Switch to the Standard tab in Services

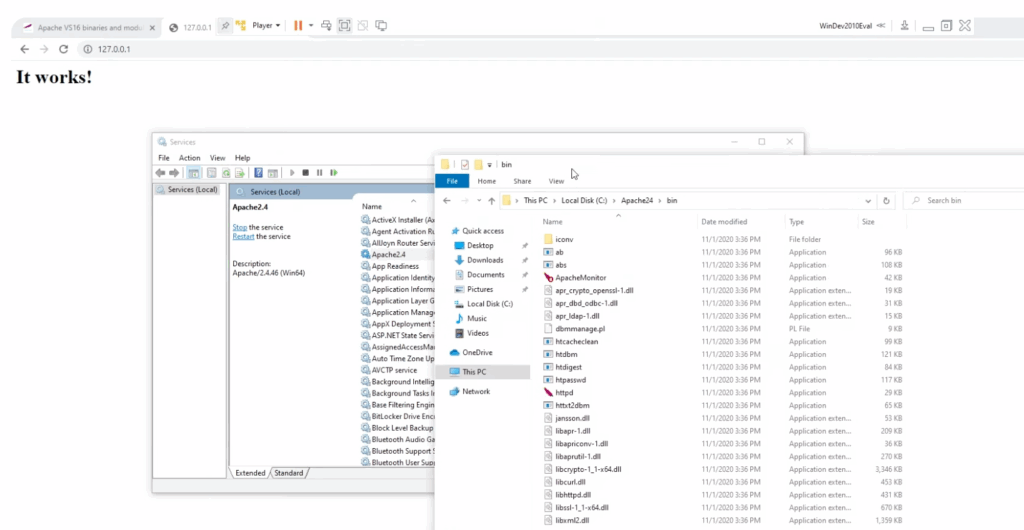289,473
